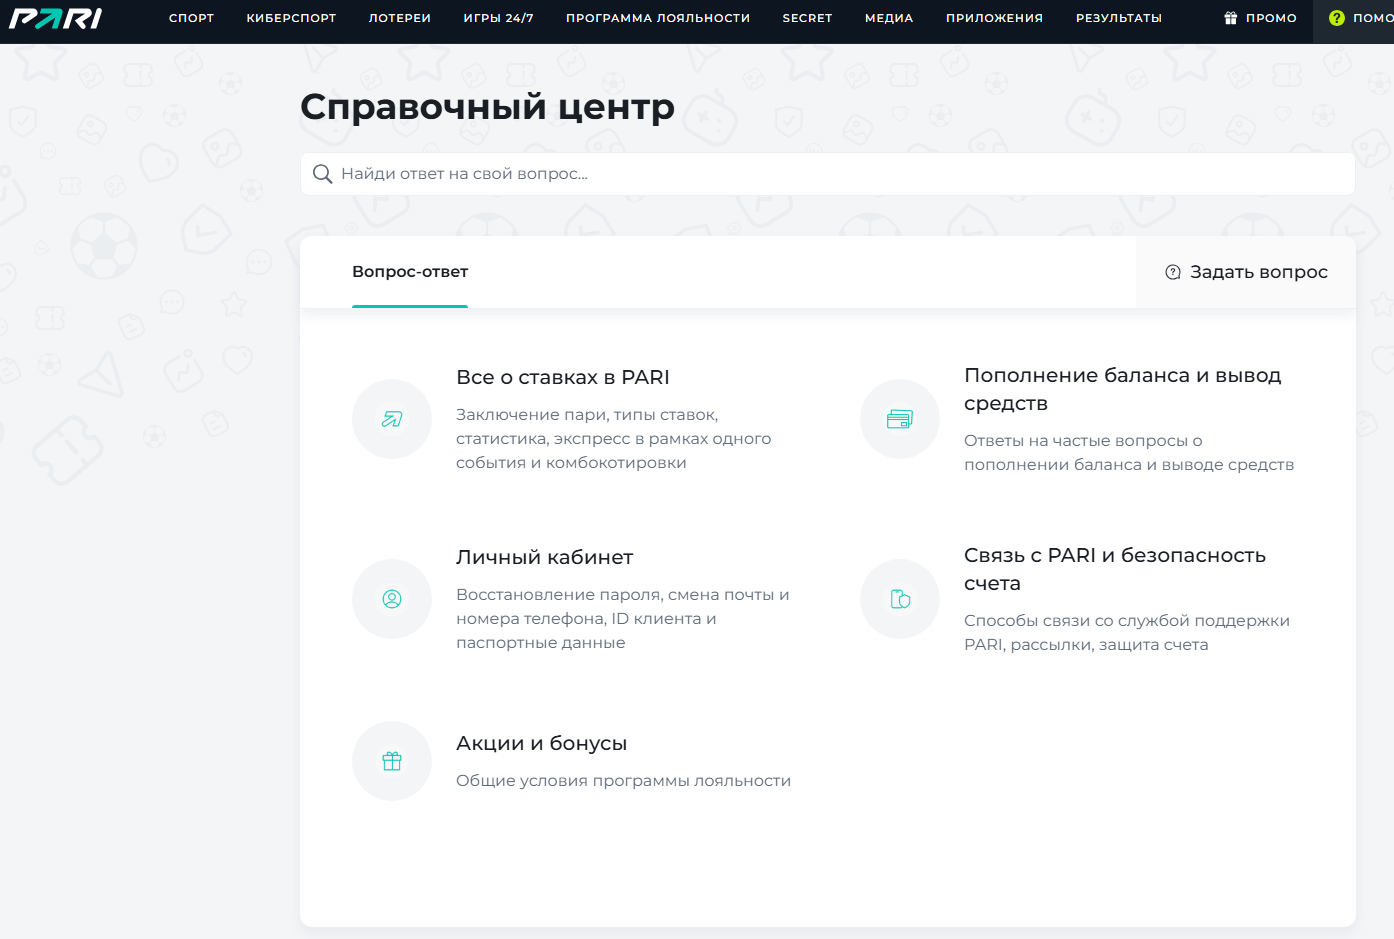Click the card icon for Пополнение баланса

point(900,419)
